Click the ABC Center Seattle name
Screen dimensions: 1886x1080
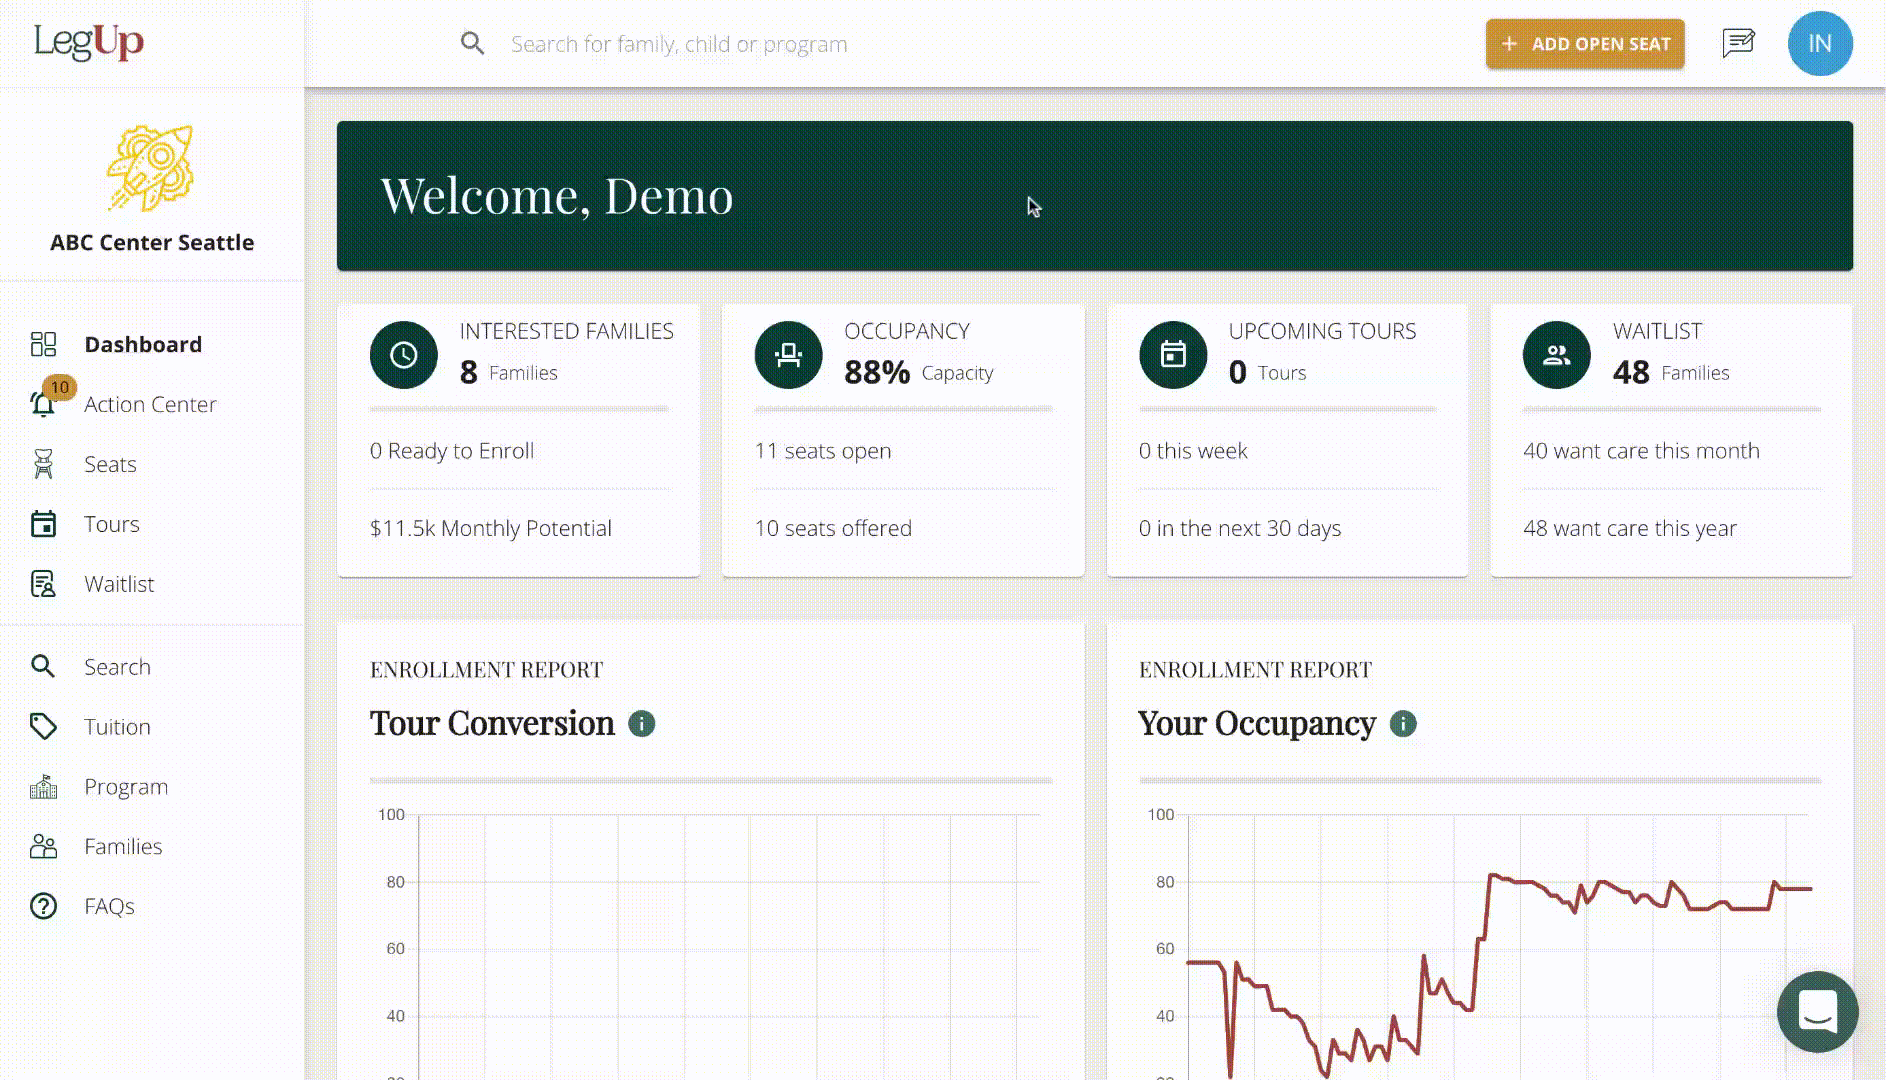tap(152, 242)
